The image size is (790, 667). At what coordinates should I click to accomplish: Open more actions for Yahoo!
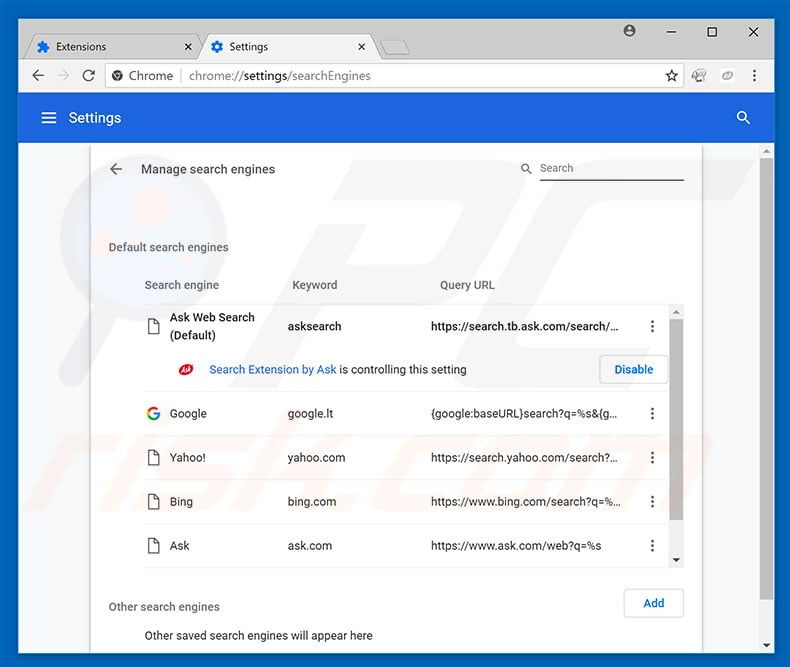tap(652, 457)
